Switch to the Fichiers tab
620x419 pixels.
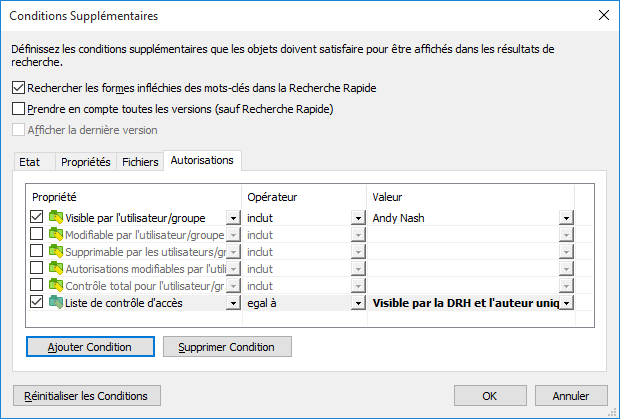coord(140,162)
